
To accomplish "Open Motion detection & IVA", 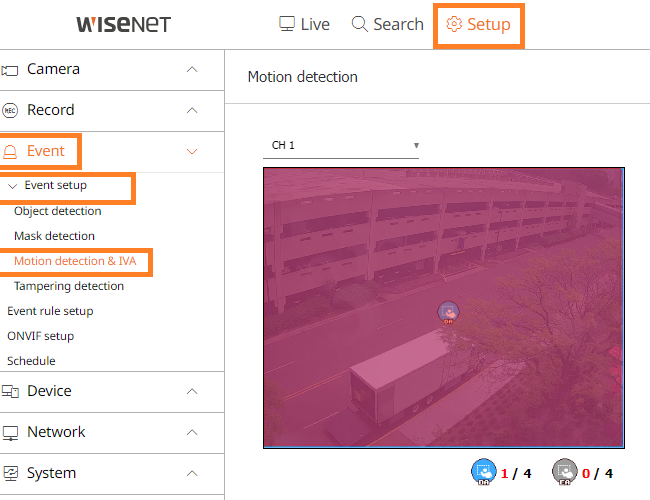I will (75, 261).
